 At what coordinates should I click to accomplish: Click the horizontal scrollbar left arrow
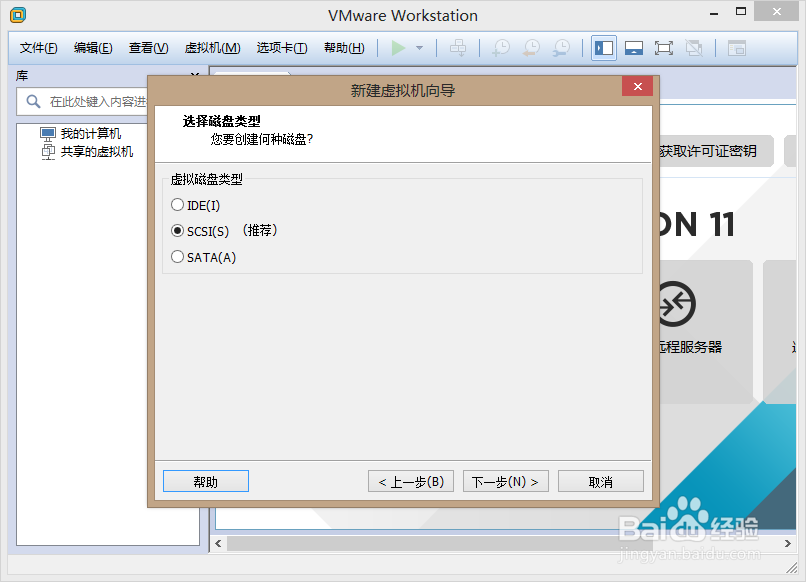point(218,543)
